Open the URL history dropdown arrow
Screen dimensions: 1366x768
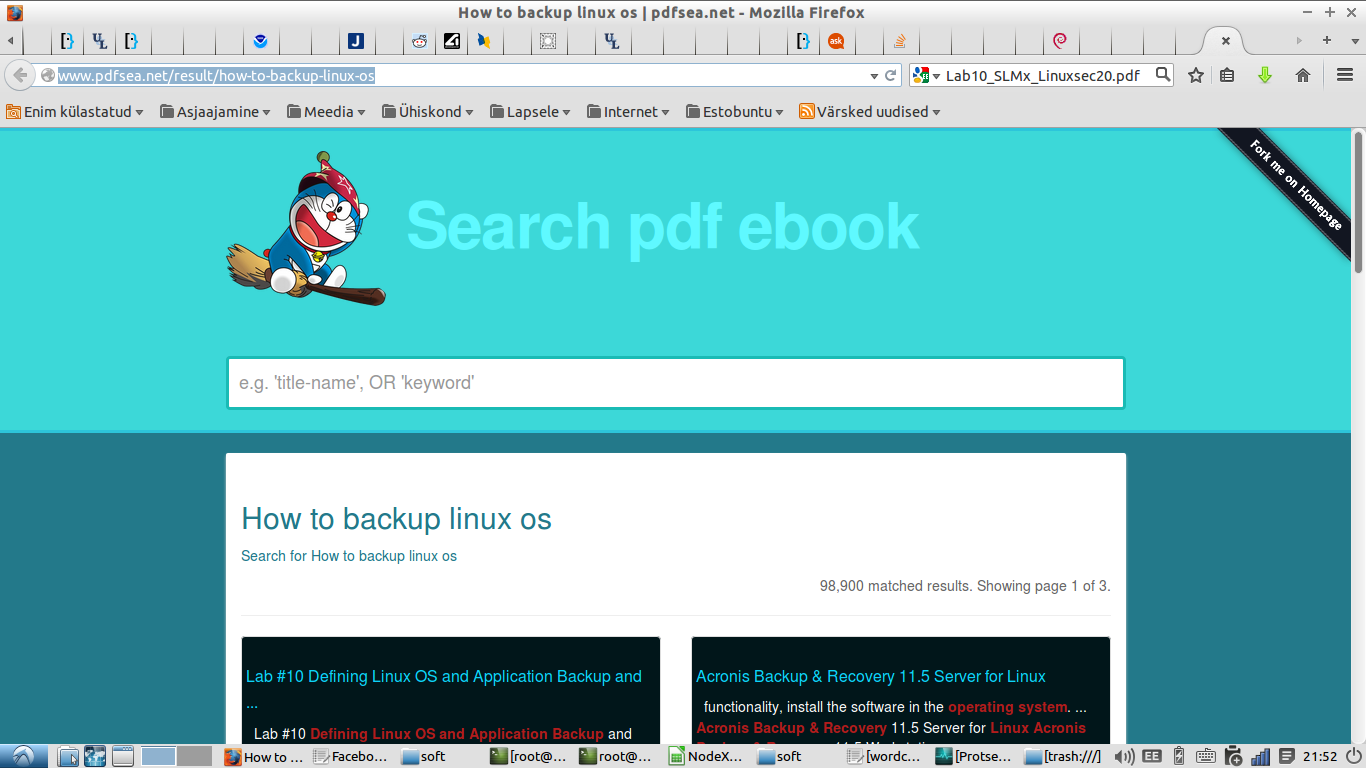[874, 75]
